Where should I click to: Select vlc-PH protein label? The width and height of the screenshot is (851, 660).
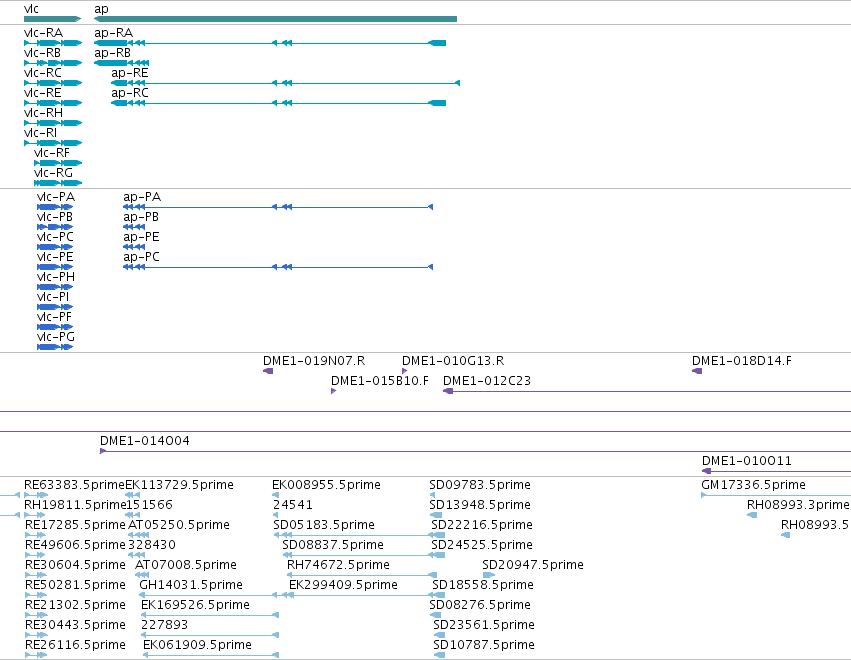56,277
